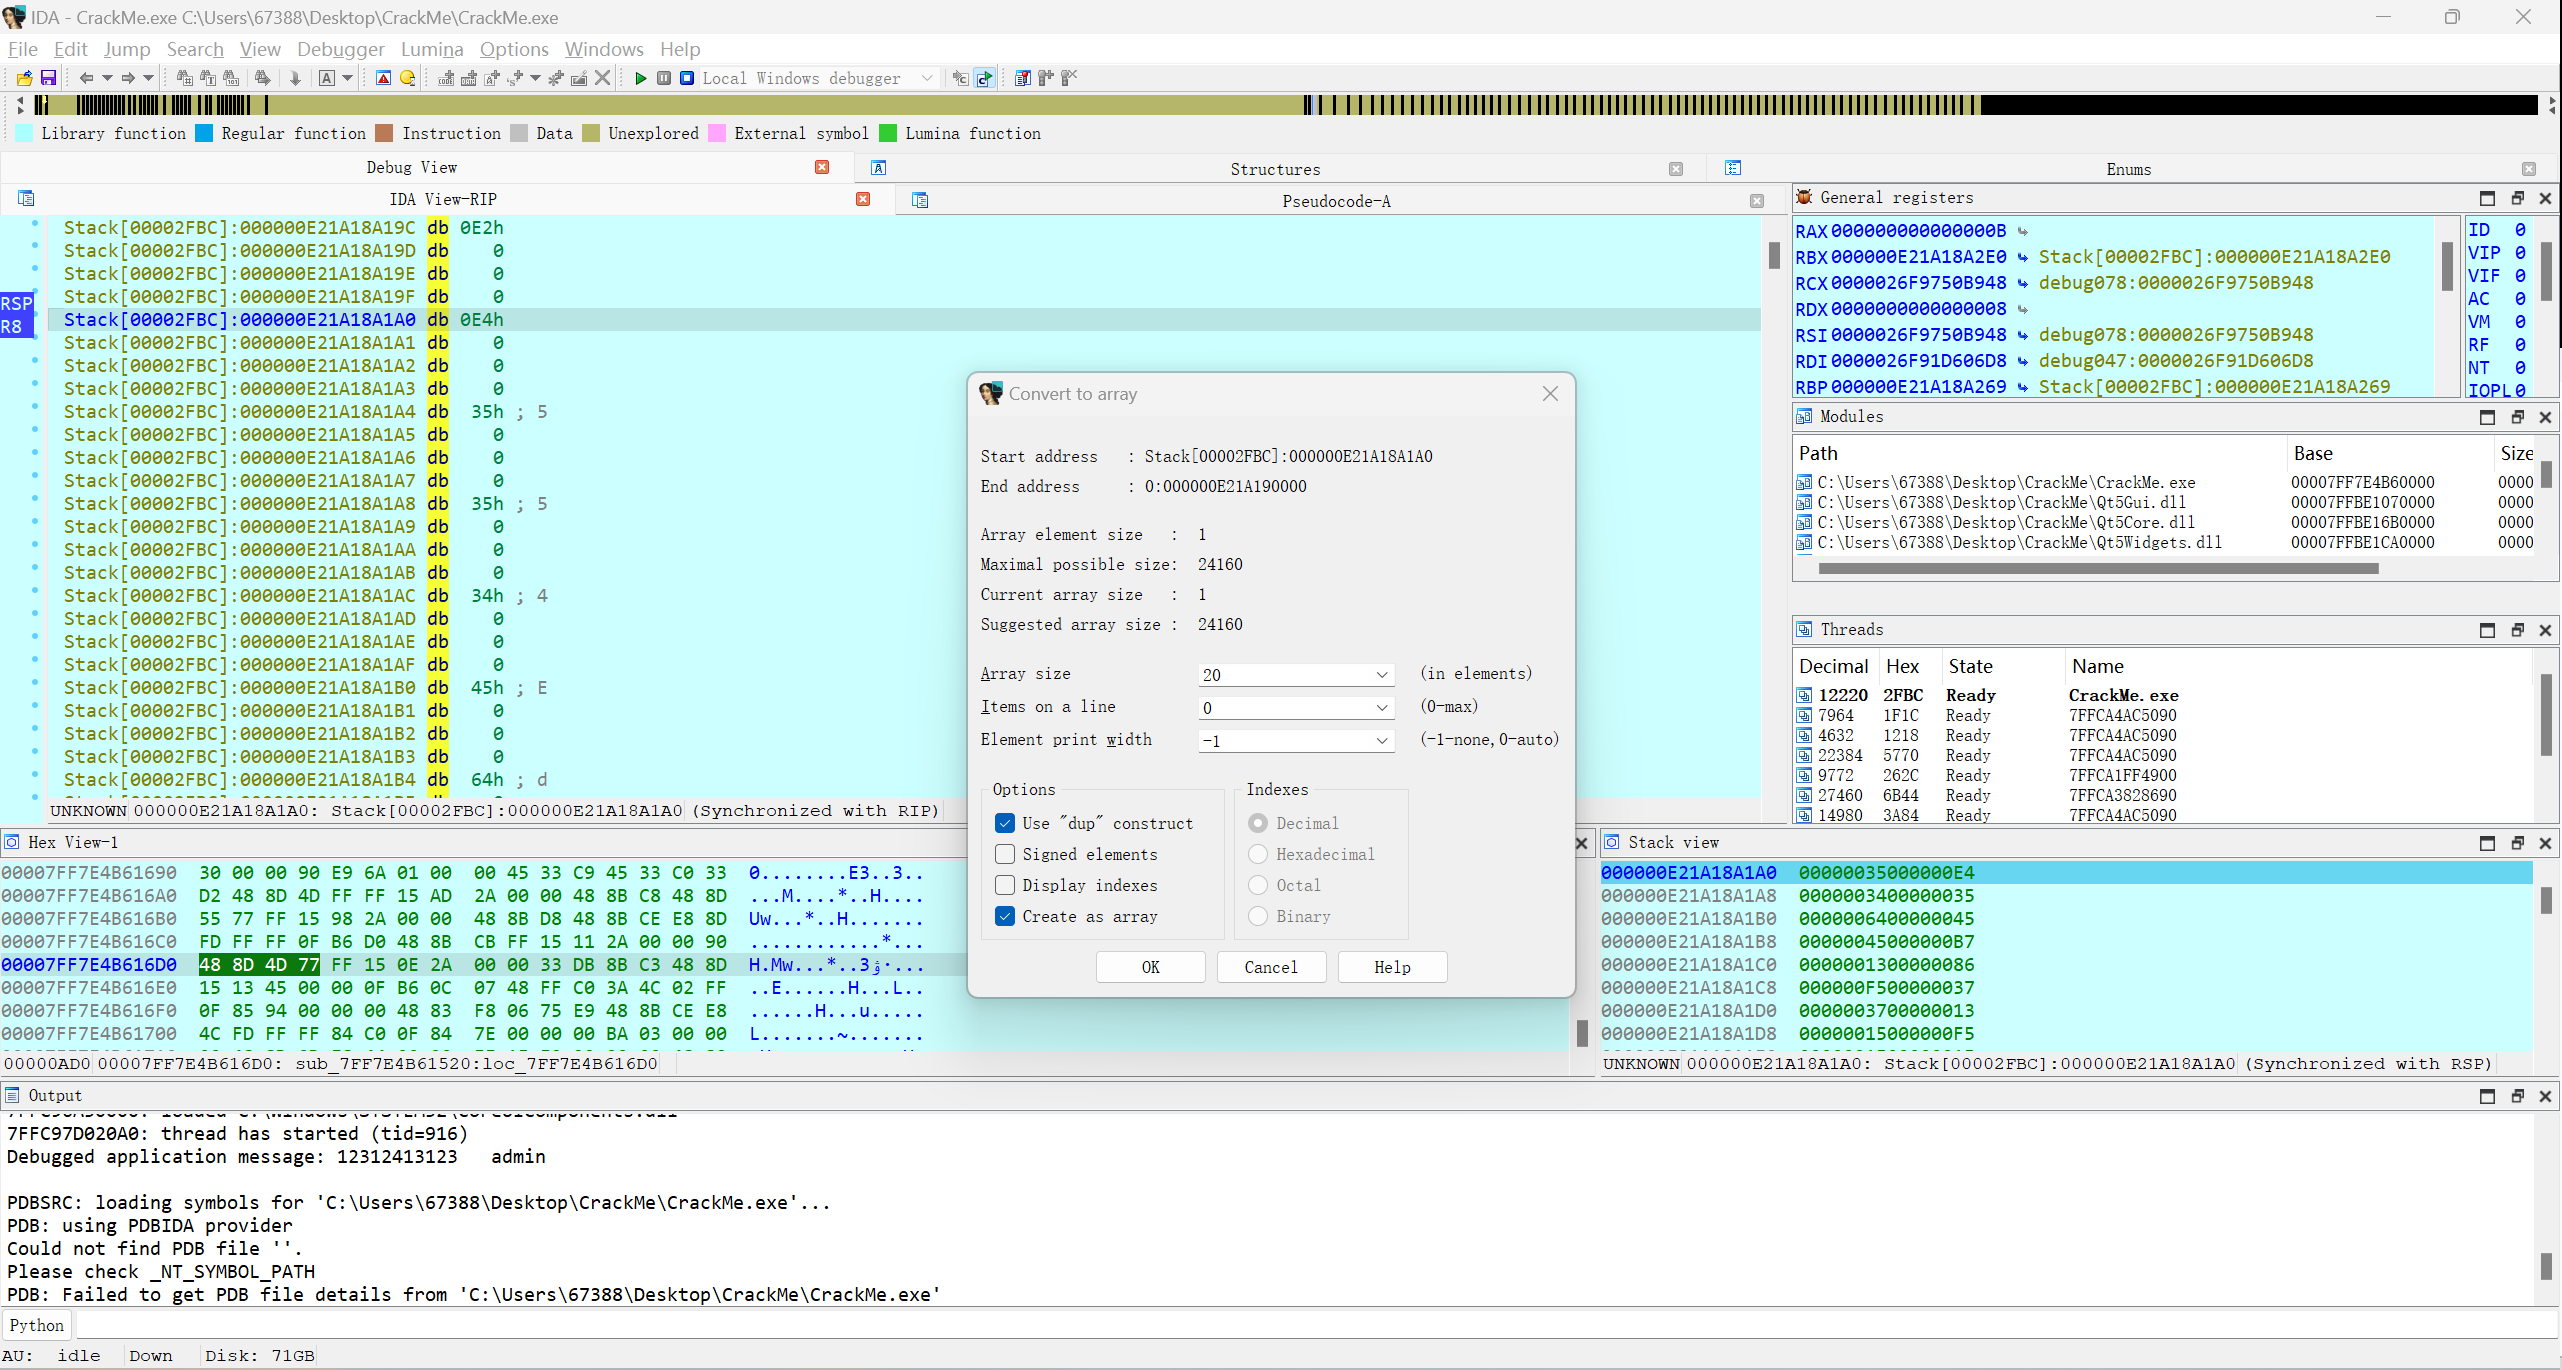The image size is (2562, 1370).
Task: Enable Signed elements checkbox
Action: tap(1005, 854)
